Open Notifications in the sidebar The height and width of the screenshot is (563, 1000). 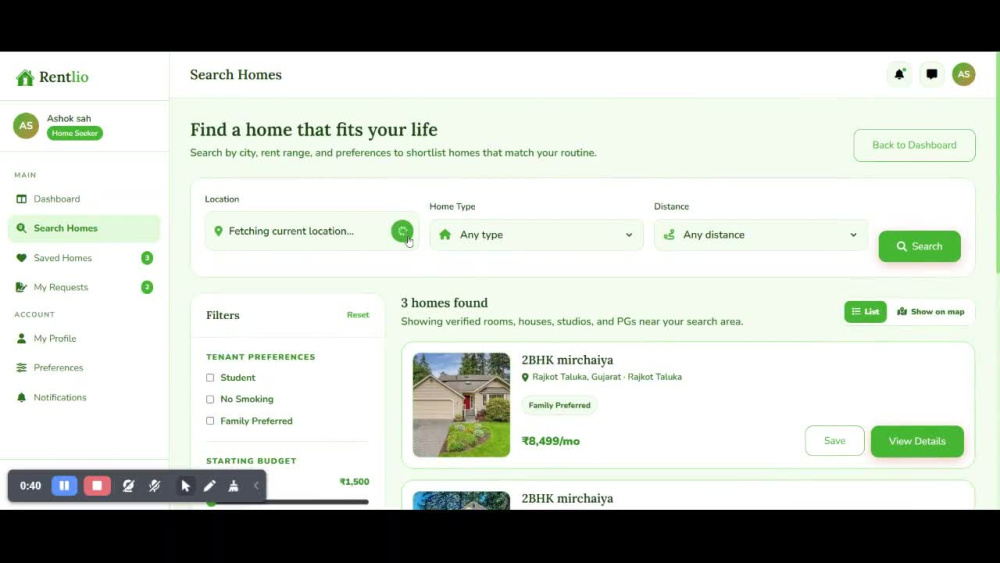tap(84, 397)
